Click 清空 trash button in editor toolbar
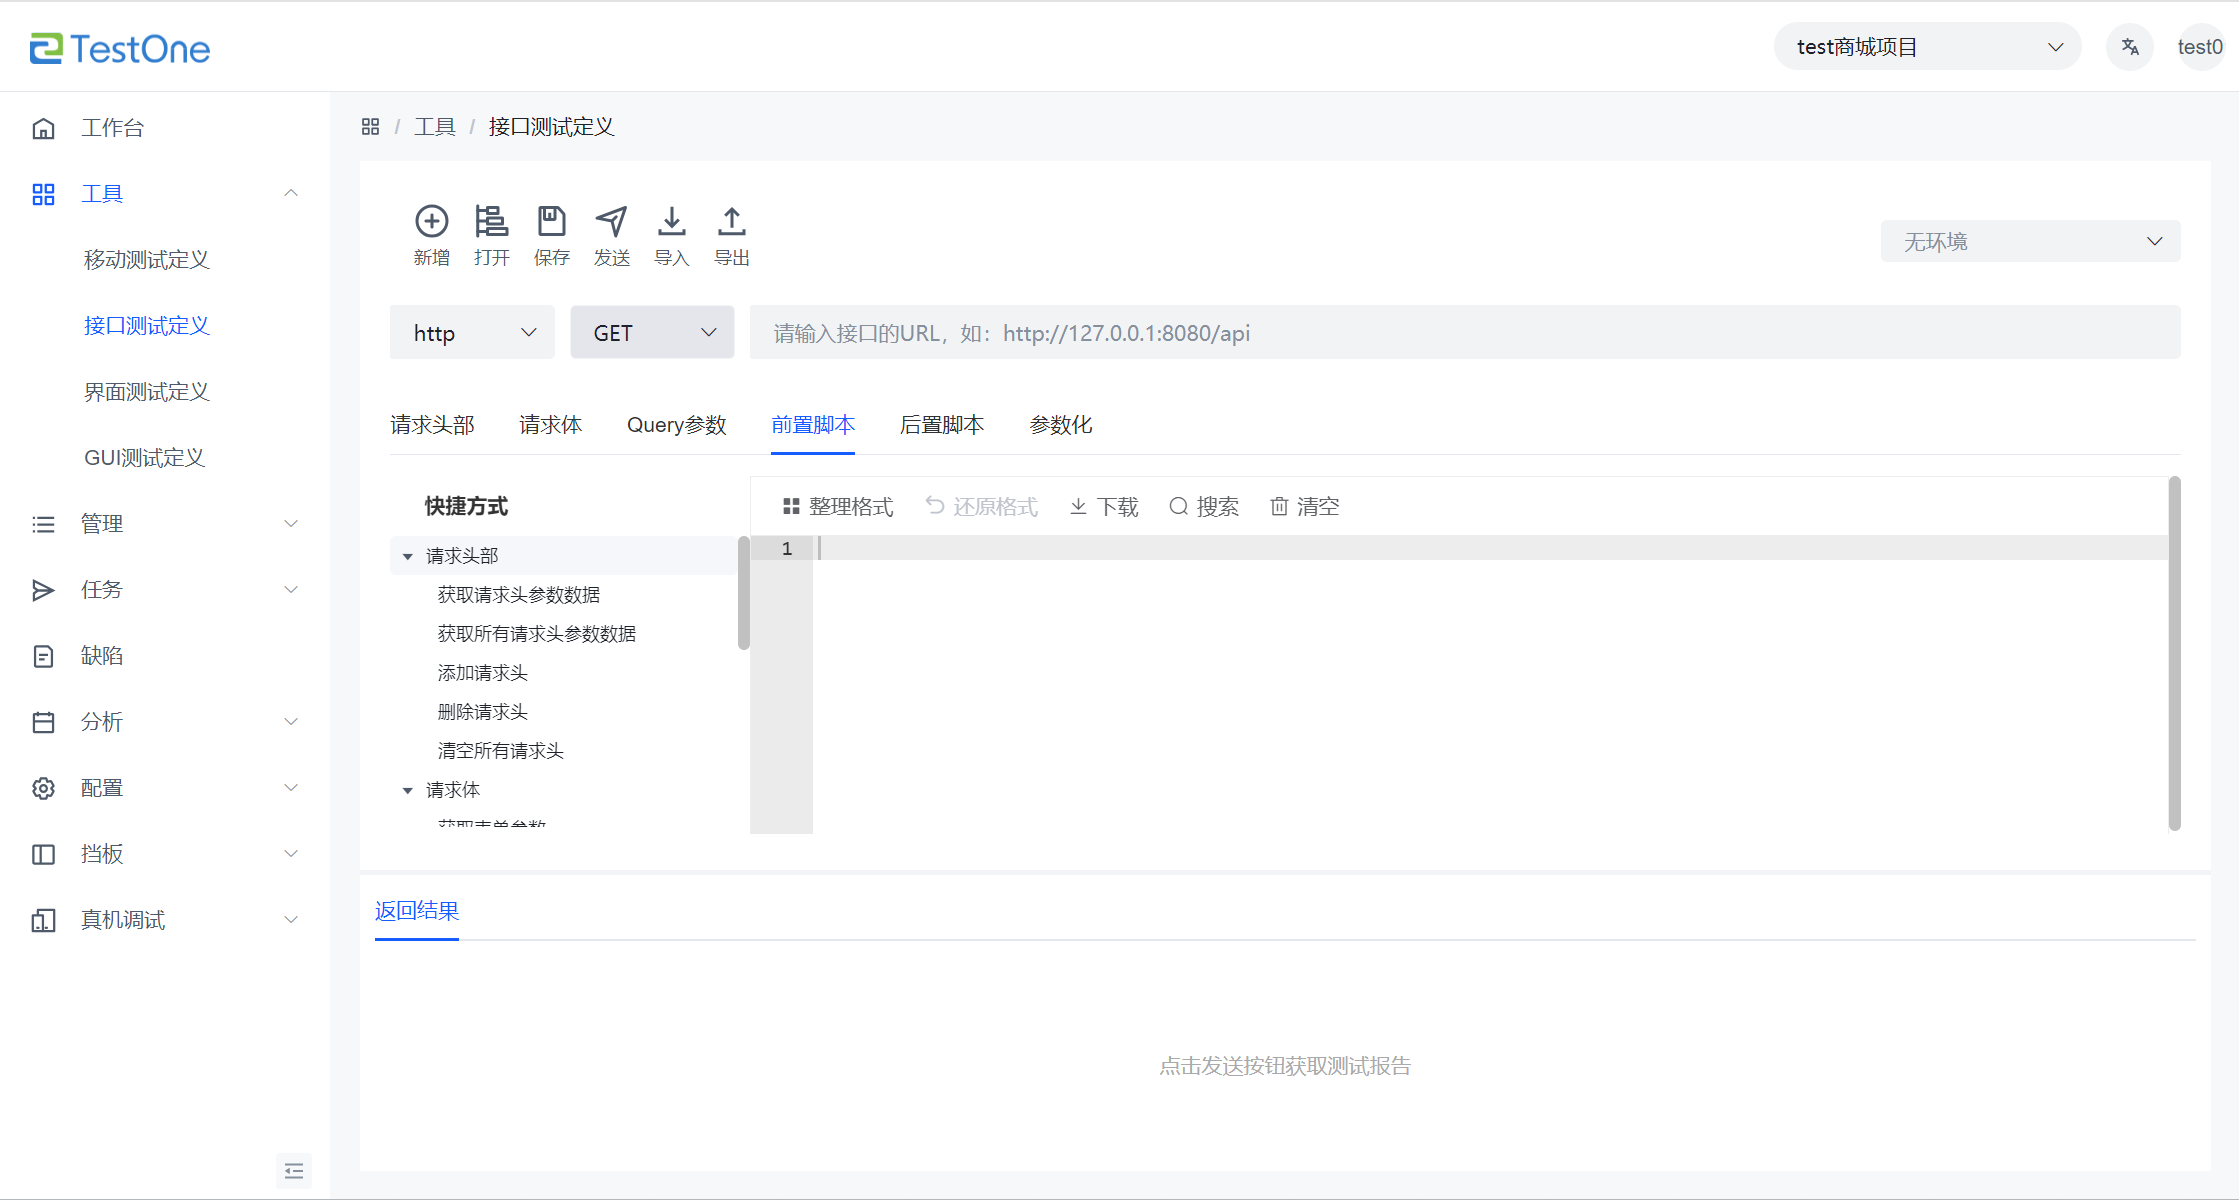Screen dimensions: 2239x1200 click(1305, 507)
